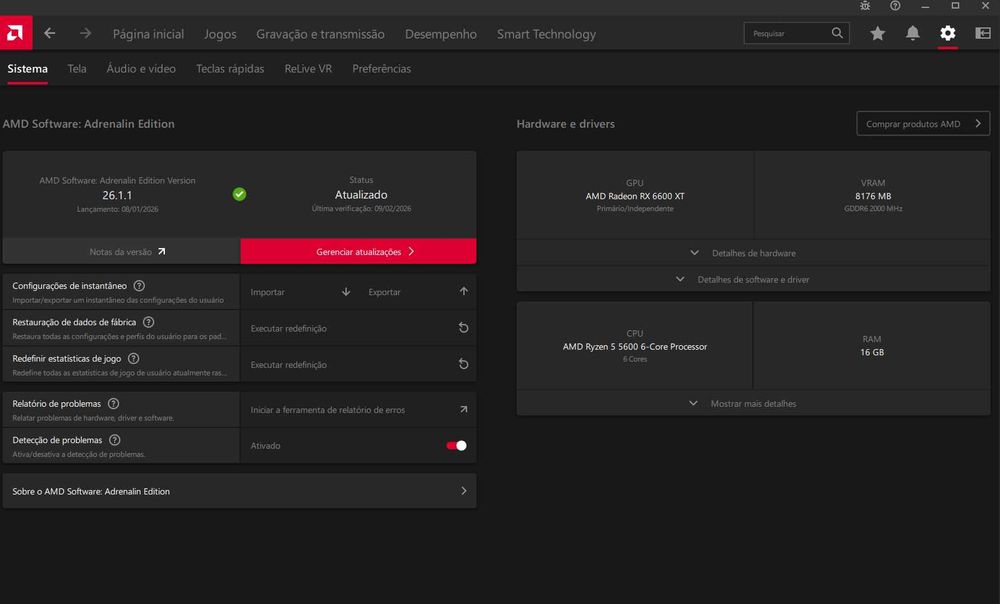
Task: Open settings gear icon
Action: coord(948,33)
